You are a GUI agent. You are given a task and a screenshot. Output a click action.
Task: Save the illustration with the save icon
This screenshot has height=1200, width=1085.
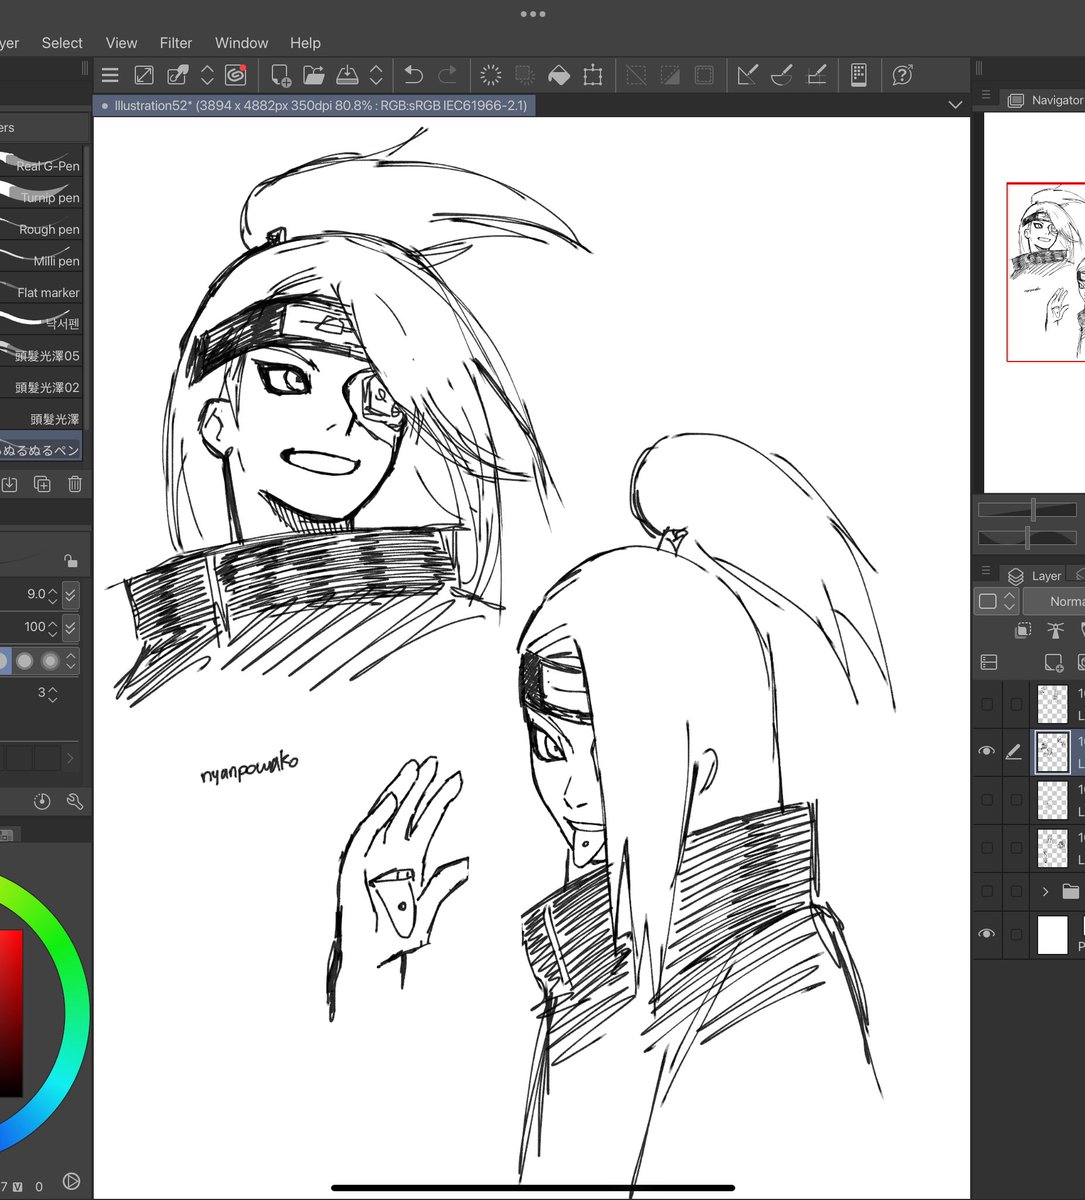[347, 75]
